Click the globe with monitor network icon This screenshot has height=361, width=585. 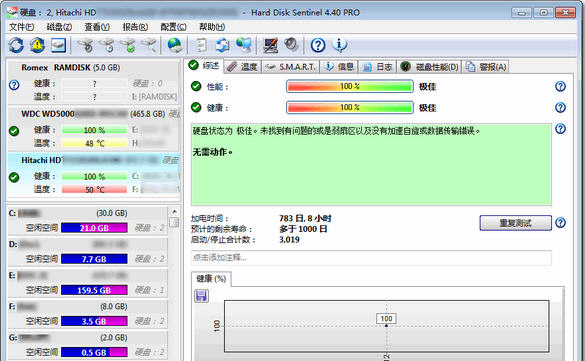[x=244, y=45]
